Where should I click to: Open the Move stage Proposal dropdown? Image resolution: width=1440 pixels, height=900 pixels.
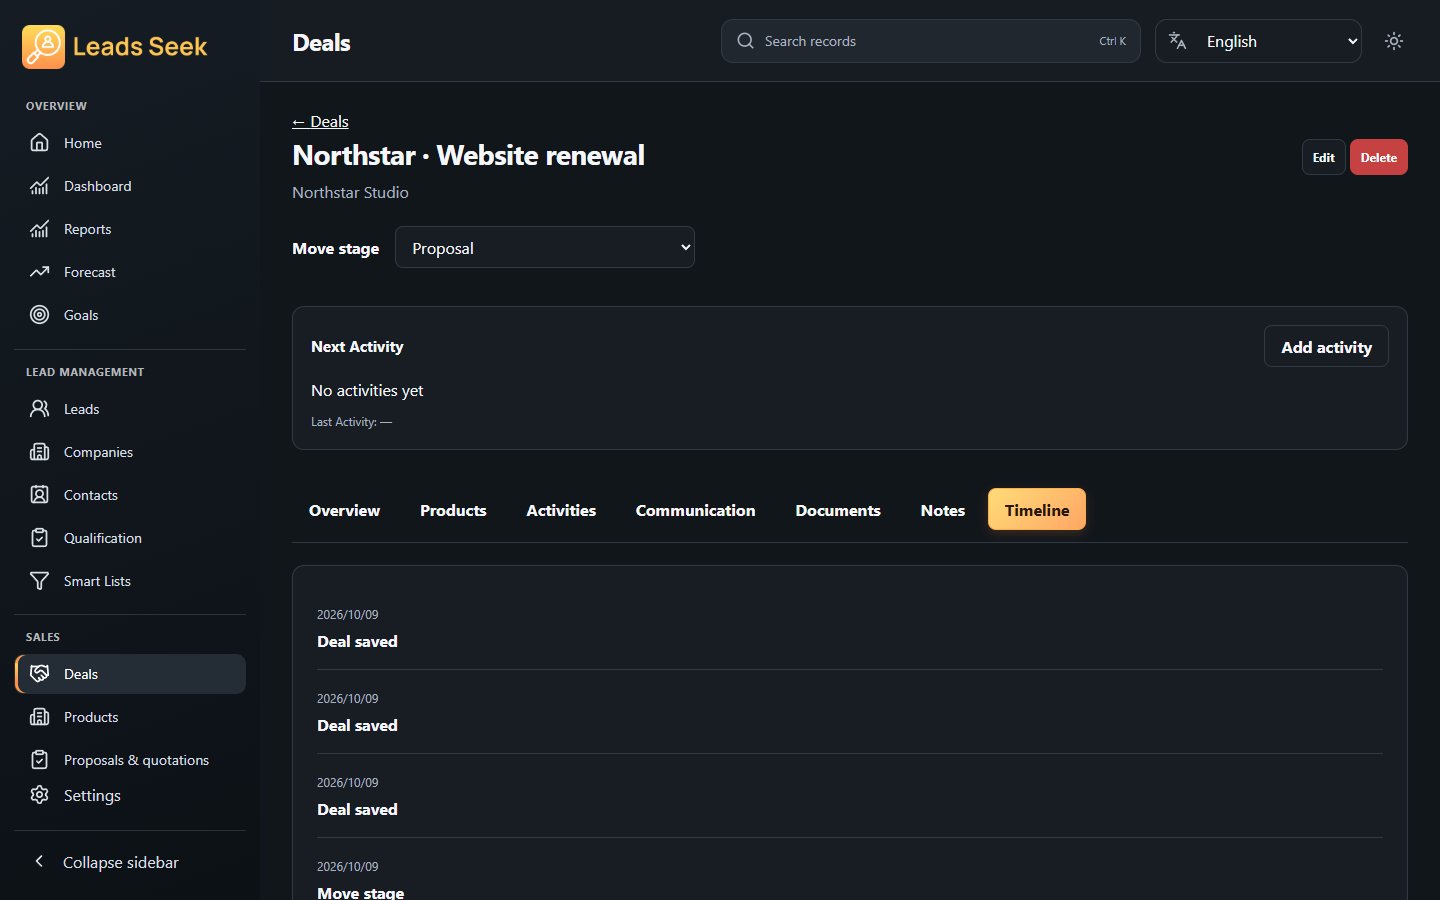[x=545, y=247]
